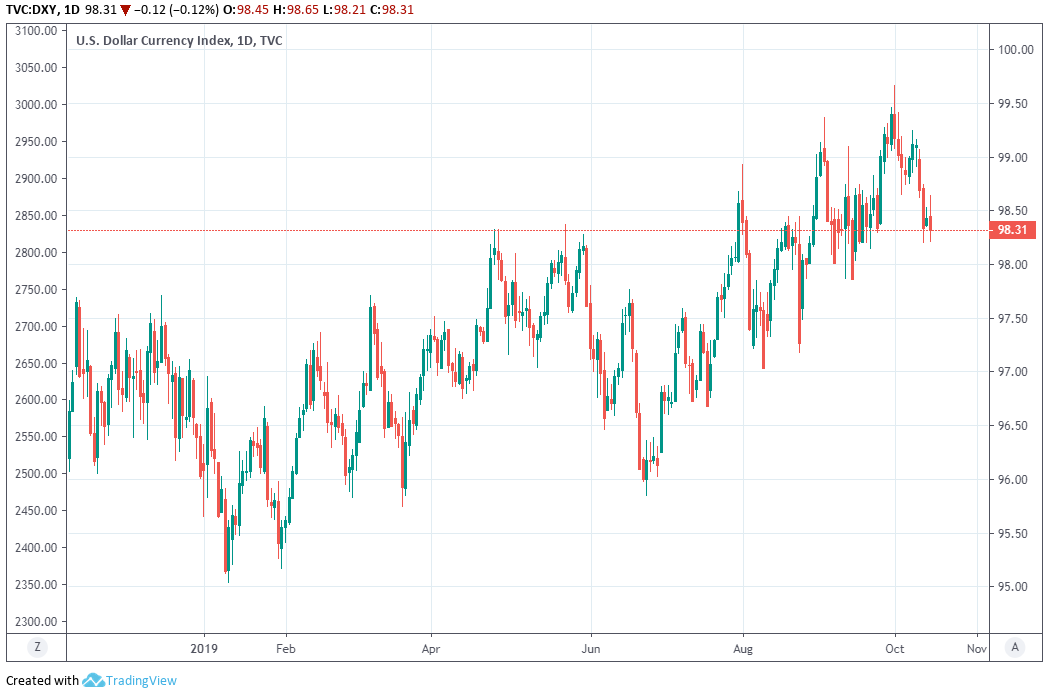Screen dimensions: 1045x692
Task: Open the TradingView text link
Action: [x=142, y=681]
